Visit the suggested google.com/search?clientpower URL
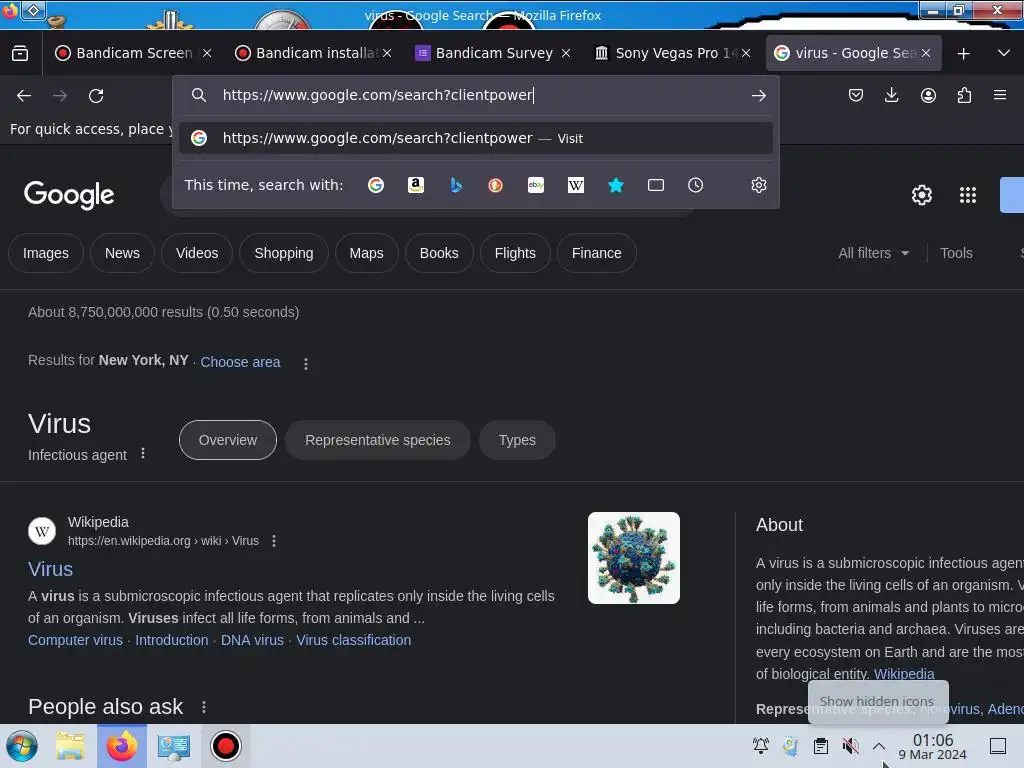Screen dimensions: 1024x768 [476, 138]
